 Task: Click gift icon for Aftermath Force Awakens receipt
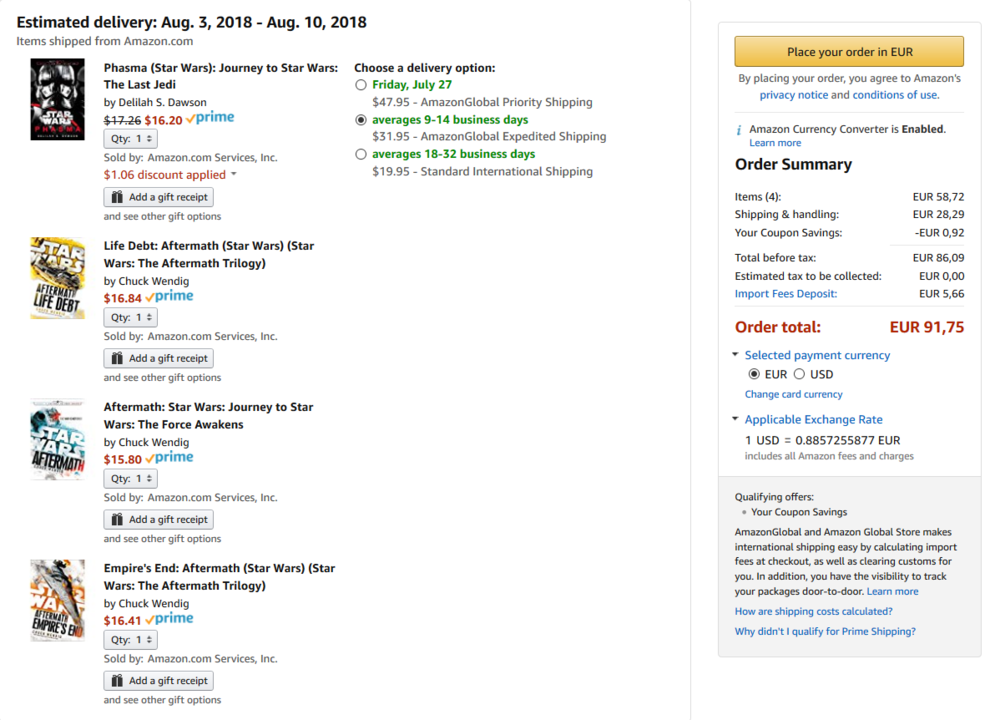click(x=117, y=519)
